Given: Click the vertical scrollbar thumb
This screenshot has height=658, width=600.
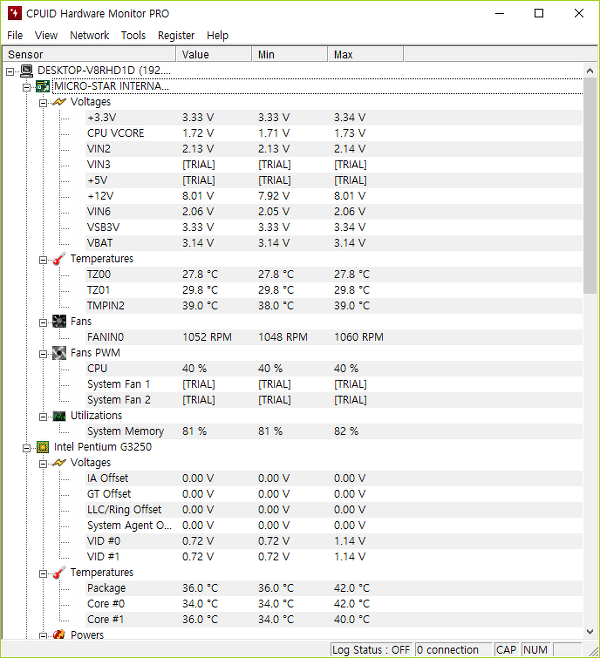Looking at the screenshot, I should 590,185.
